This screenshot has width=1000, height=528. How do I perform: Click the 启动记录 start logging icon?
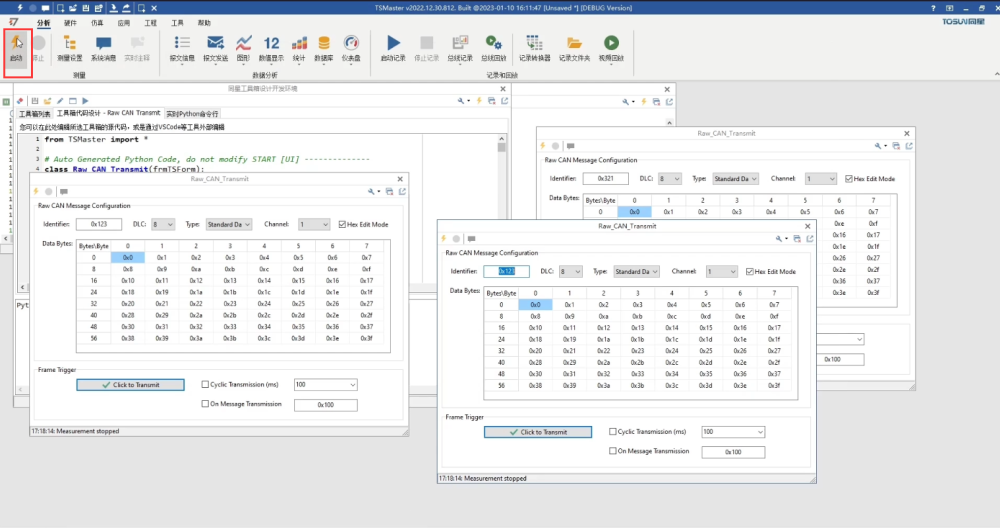[394, 44]
